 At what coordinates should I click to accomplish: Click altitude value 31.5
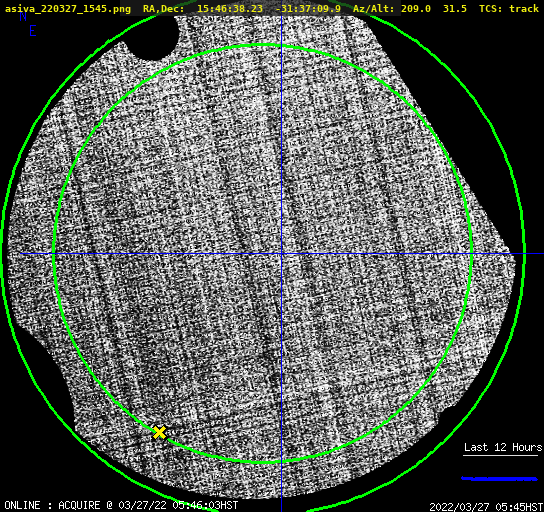[x=454, y=8]
